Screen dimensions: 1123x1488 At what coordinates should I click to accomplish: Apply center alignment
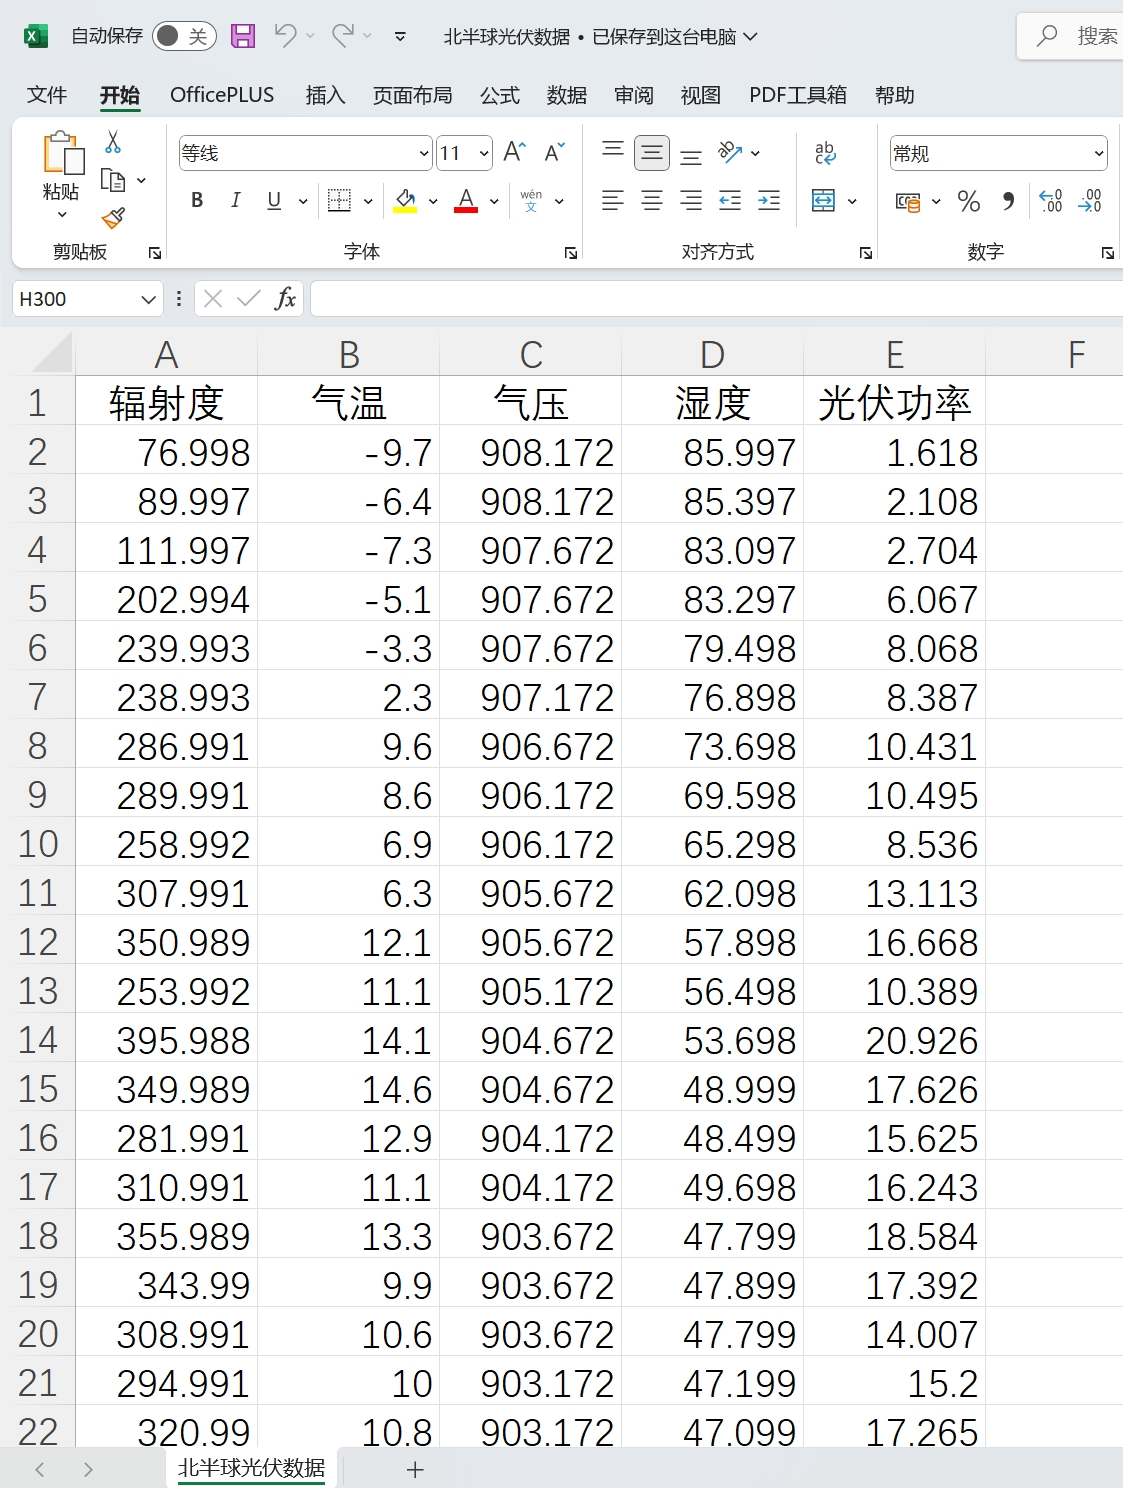[x=651, y=201]
